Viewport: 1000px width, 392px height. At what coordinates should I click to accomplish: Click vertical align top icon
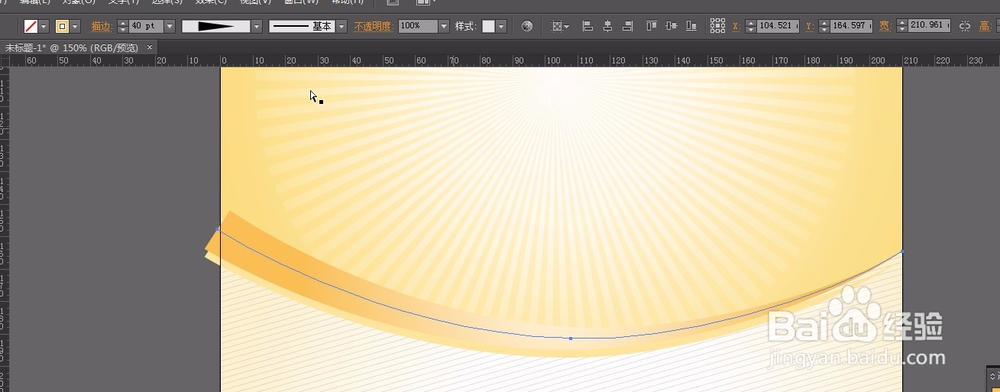point(651,26)
